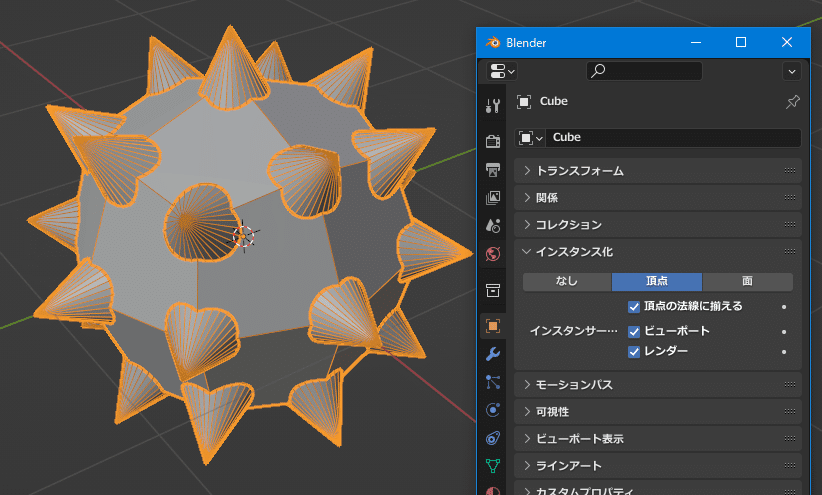
Task: Minimize the Blender properties window
Action: point(696,42)
